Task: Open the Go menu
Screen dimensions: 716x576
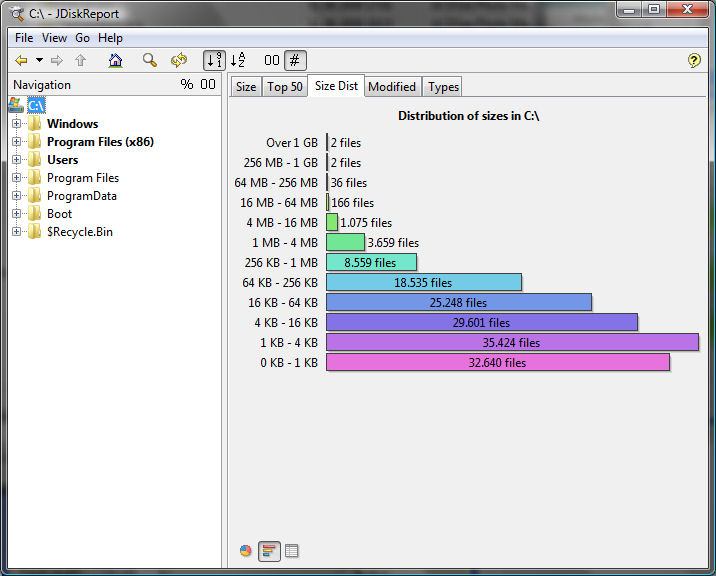Action: 83,38
